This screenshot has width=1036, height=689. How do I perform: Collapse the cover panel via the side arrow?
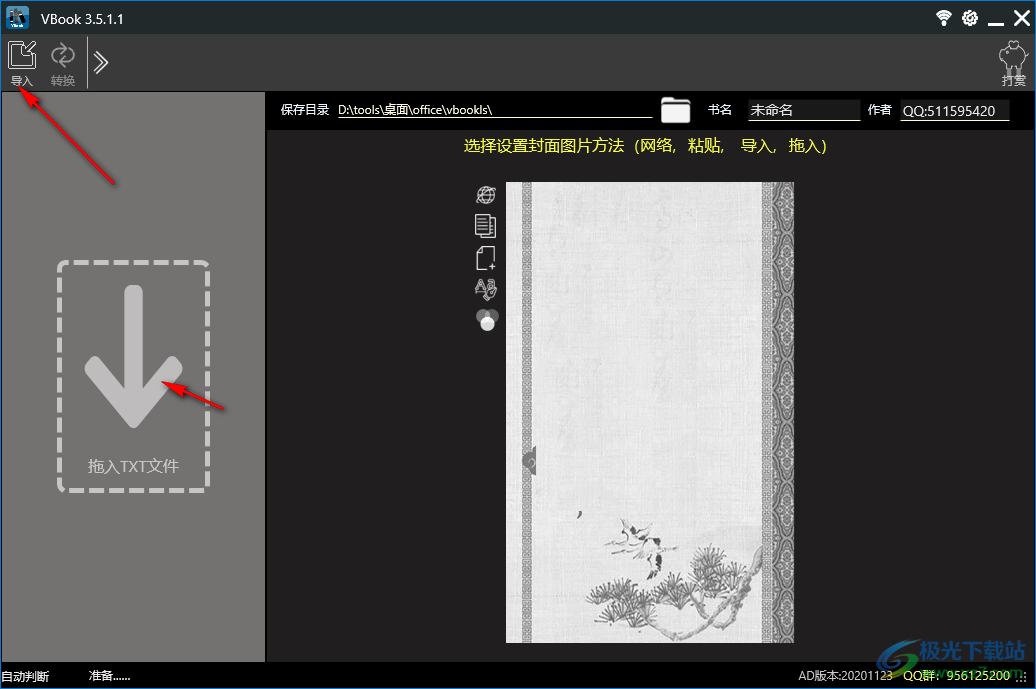click(x=529, y=461)
